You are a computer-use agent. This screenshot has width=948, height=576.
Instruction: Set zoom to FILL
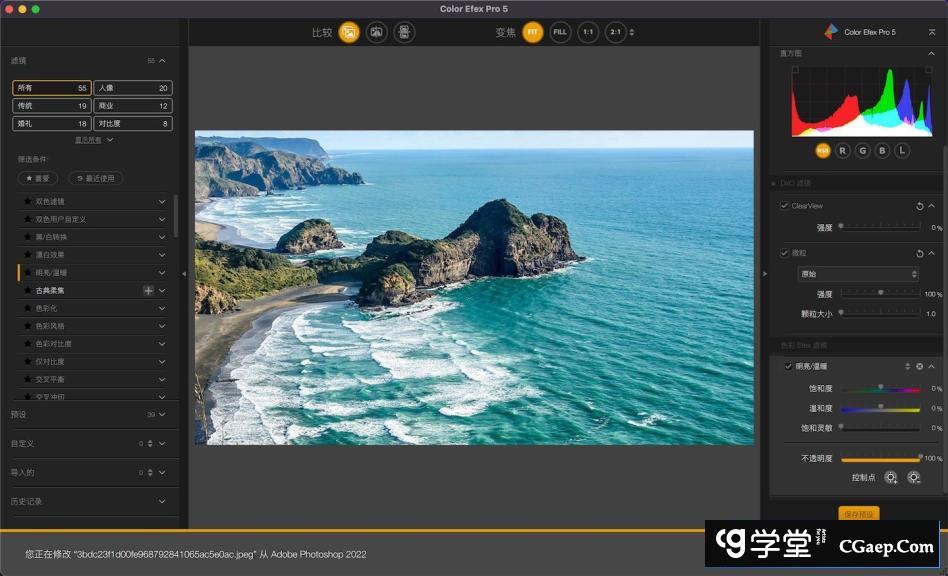point(560,32)
